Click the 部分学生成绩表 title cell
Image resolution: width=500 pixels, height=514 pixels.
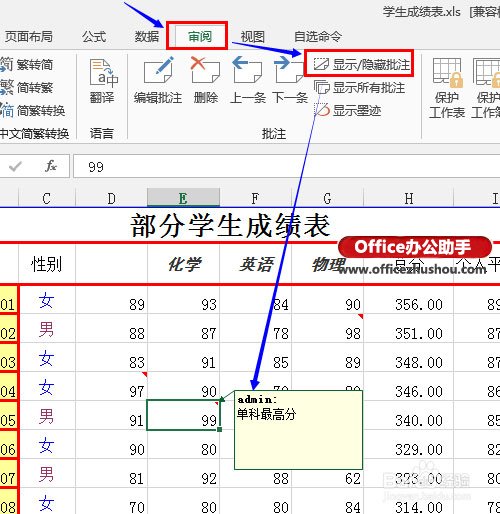(x=230, y=226)
